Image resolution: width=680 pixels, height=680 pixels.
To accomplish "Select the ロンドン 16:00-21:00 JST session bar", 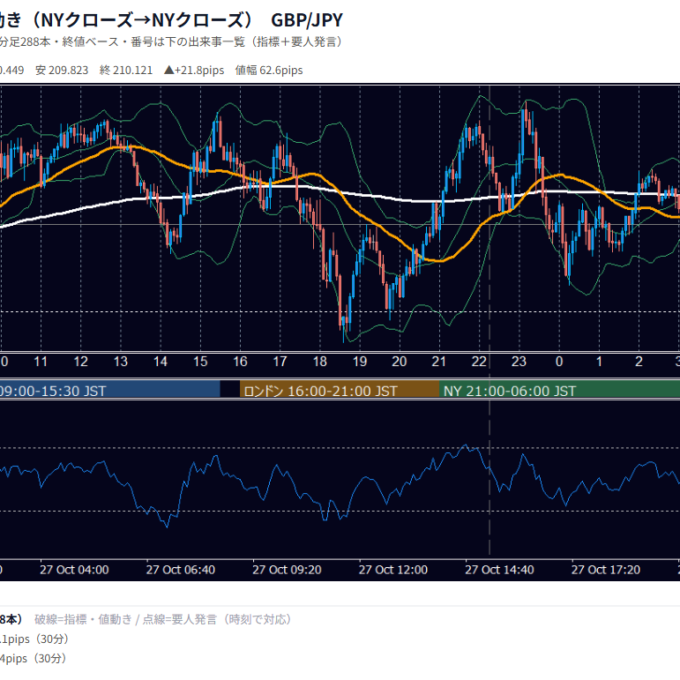I will pos(340,391).
